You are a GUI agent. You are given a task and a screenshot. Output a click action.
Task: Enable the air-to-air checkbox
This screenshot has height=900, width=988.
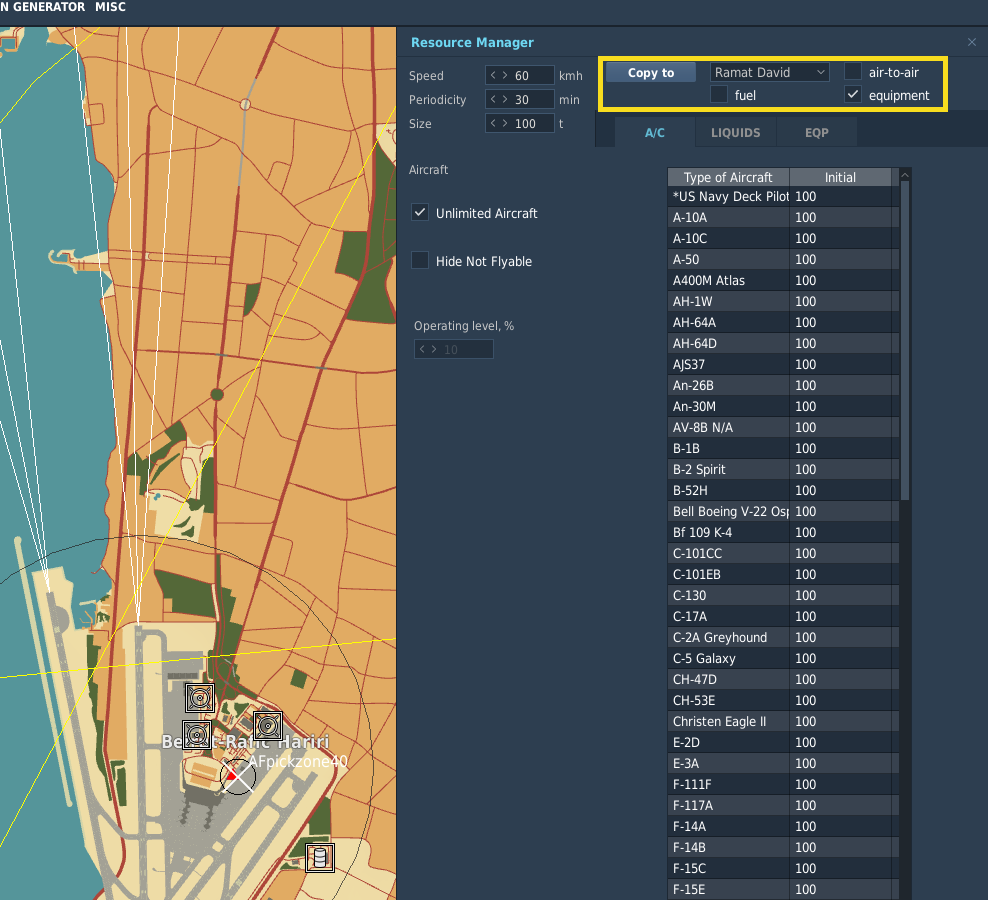pyautogui.click(x=853, y=71)
